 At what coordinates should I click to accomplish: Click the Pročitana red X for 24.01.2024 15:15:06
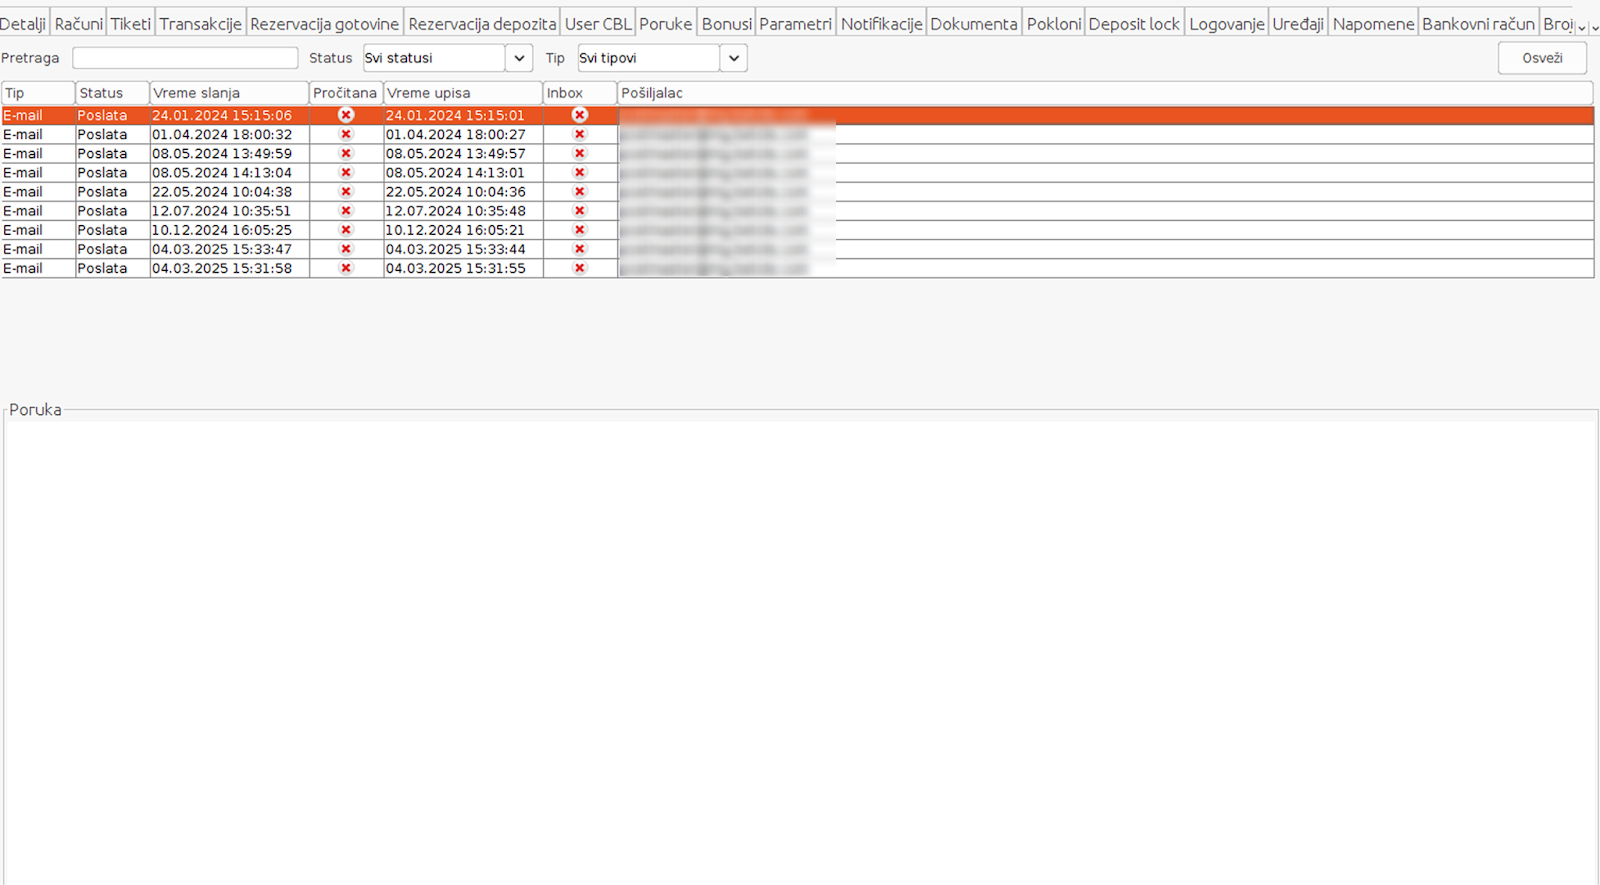click(346, 115)
